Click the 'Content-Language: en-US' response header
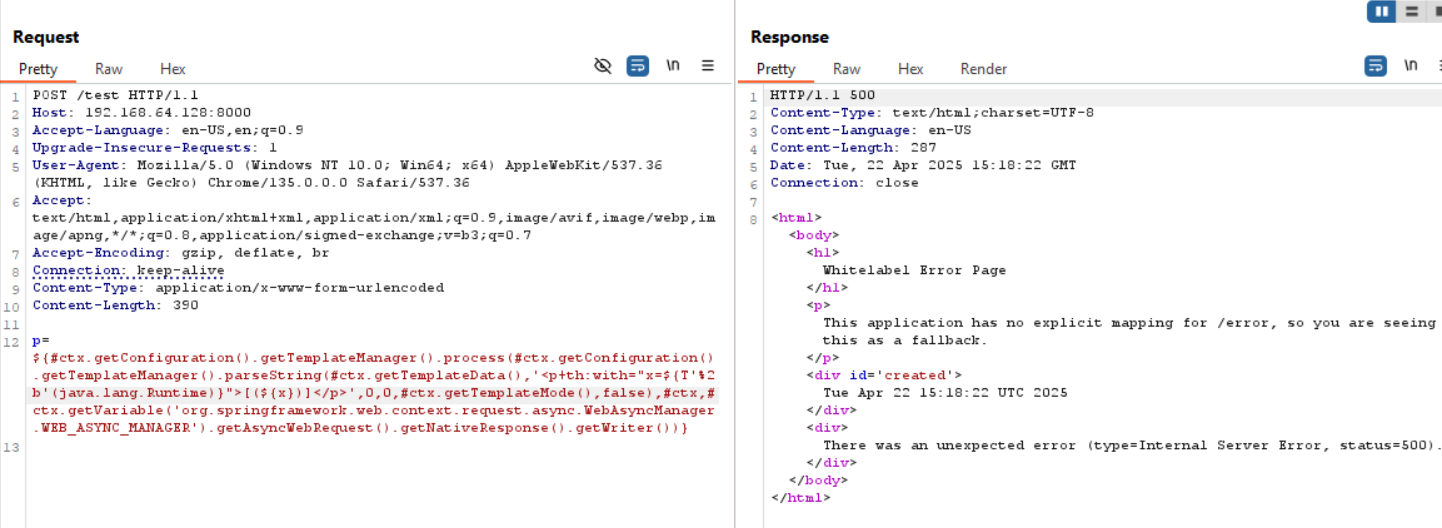Screen dimensions: 1442x528 pyautogui.click(x=870, y=130)
